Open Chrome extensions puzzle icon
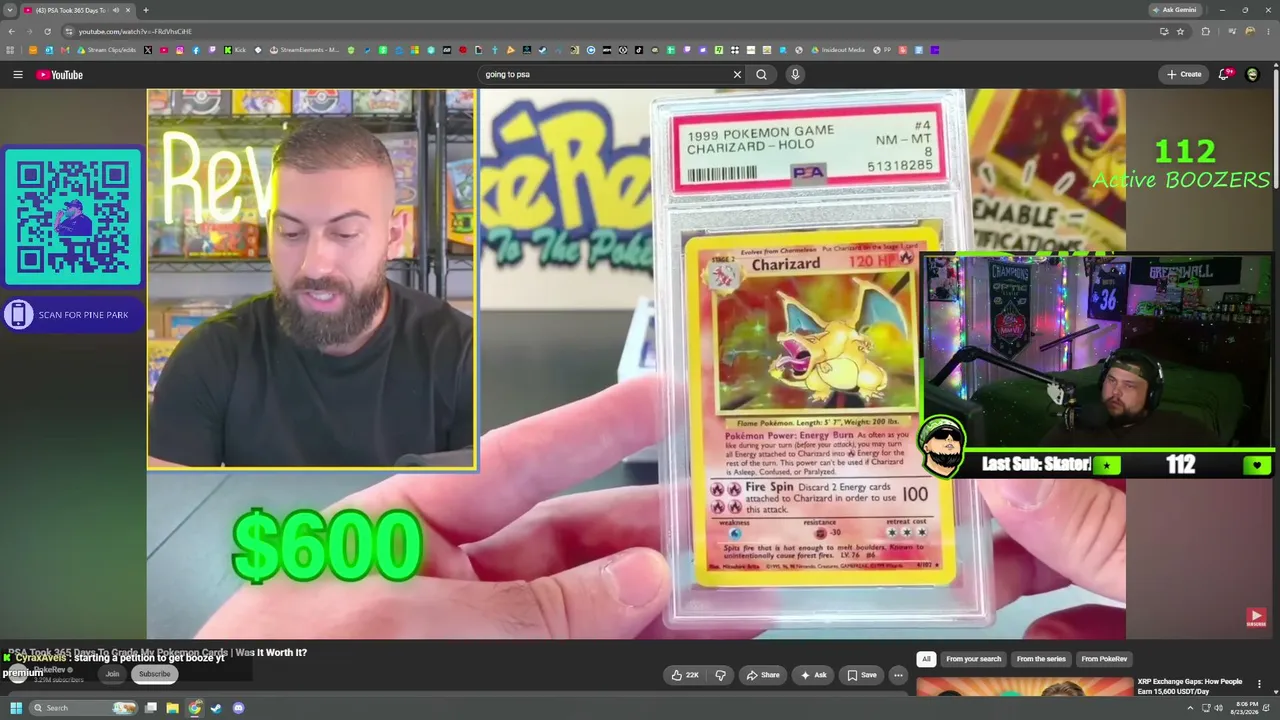 pos(1205,31)
